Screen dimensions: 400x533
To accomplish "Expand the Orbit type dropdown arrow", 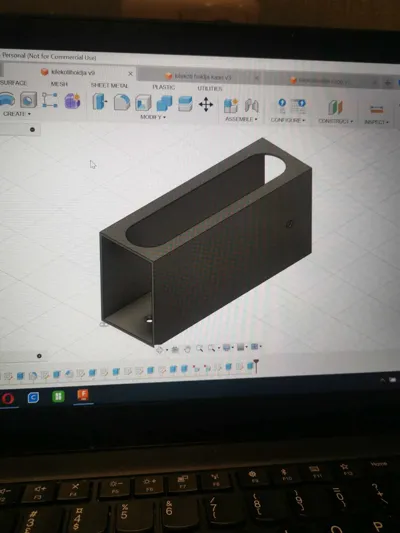I will pos(167,350).
